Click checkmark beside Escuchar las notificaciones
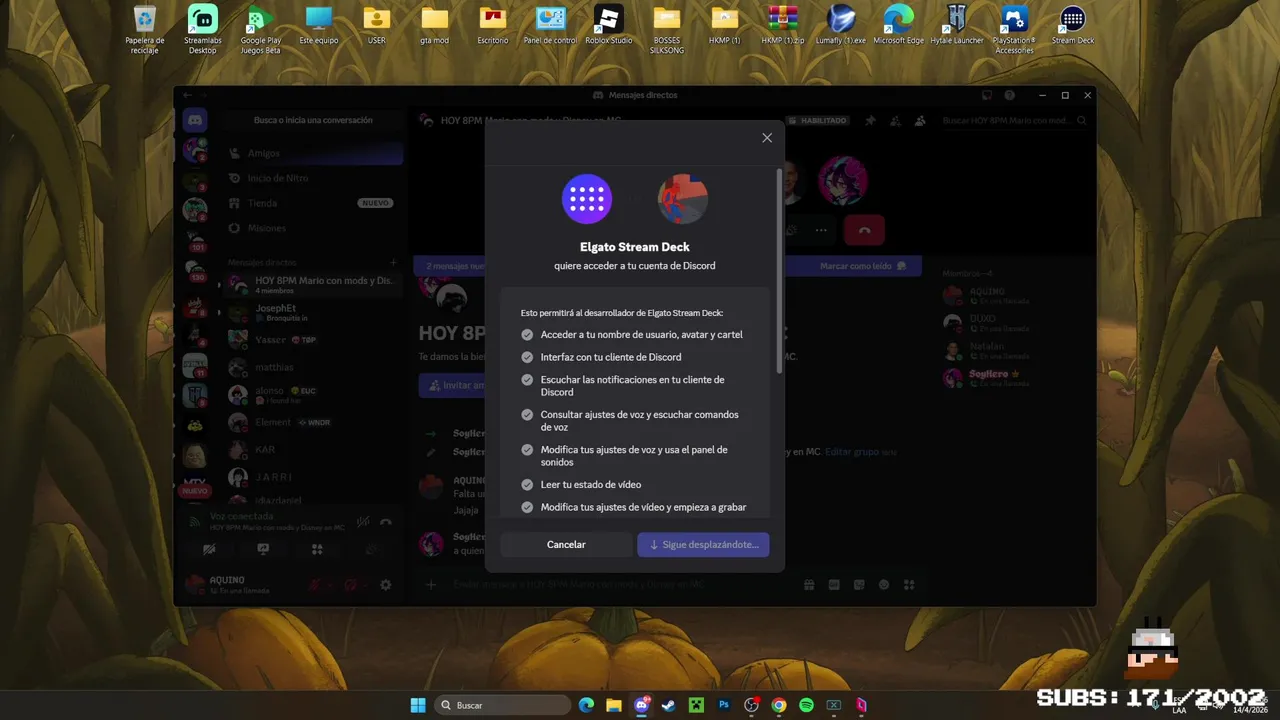Image resolution: width=1280 pixels, height=720 pixels. click(x=527, y=380)
